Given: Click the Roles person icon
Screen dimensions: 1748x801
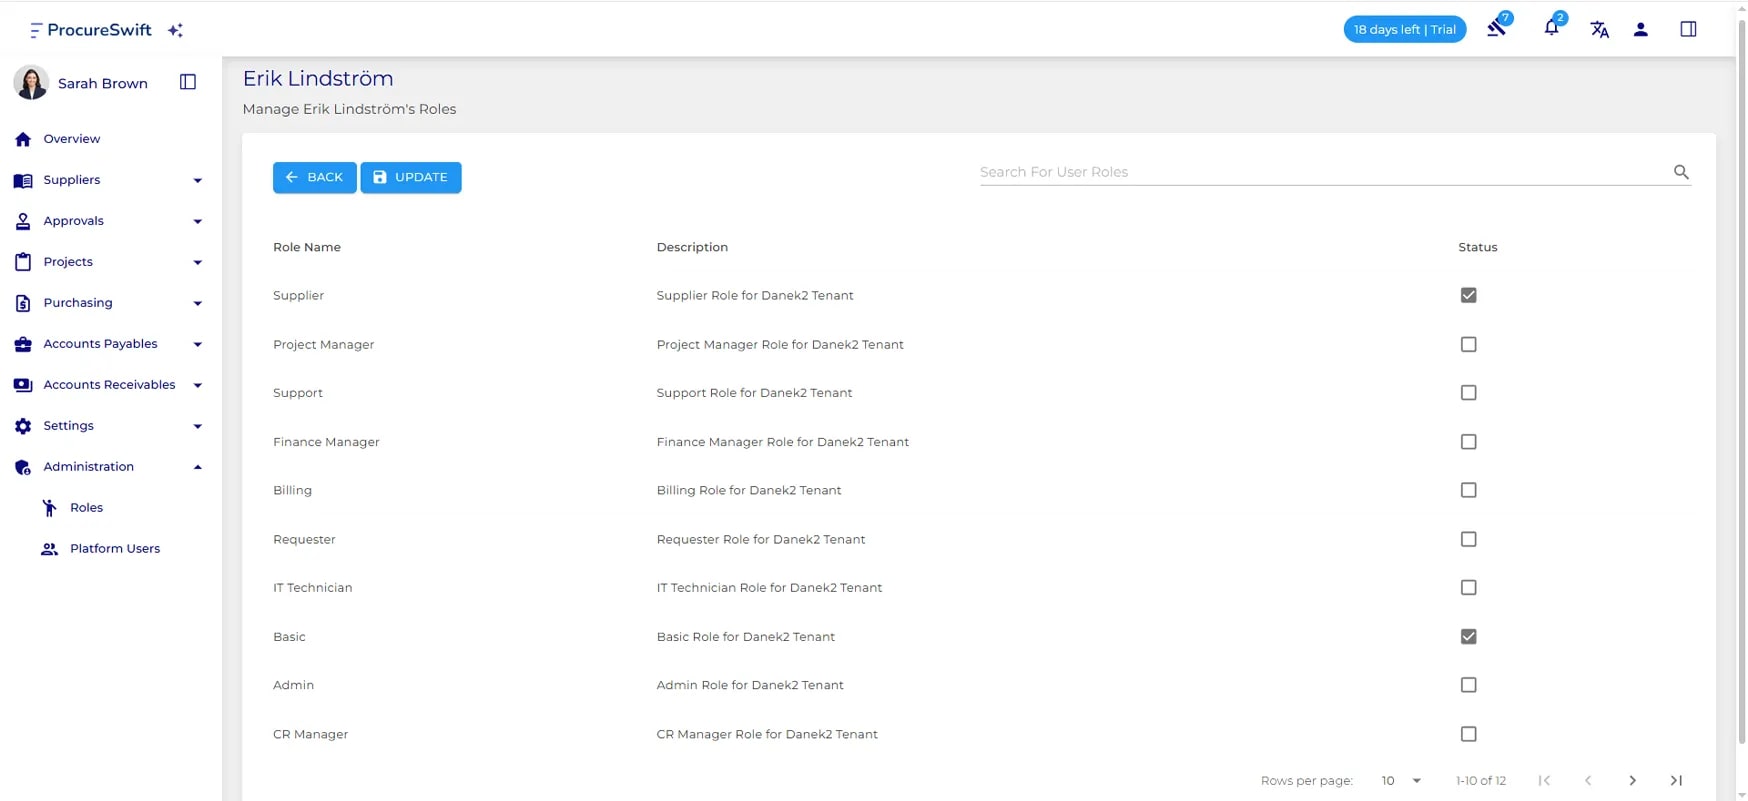Looking at the screenshot, I should point(49,508).
